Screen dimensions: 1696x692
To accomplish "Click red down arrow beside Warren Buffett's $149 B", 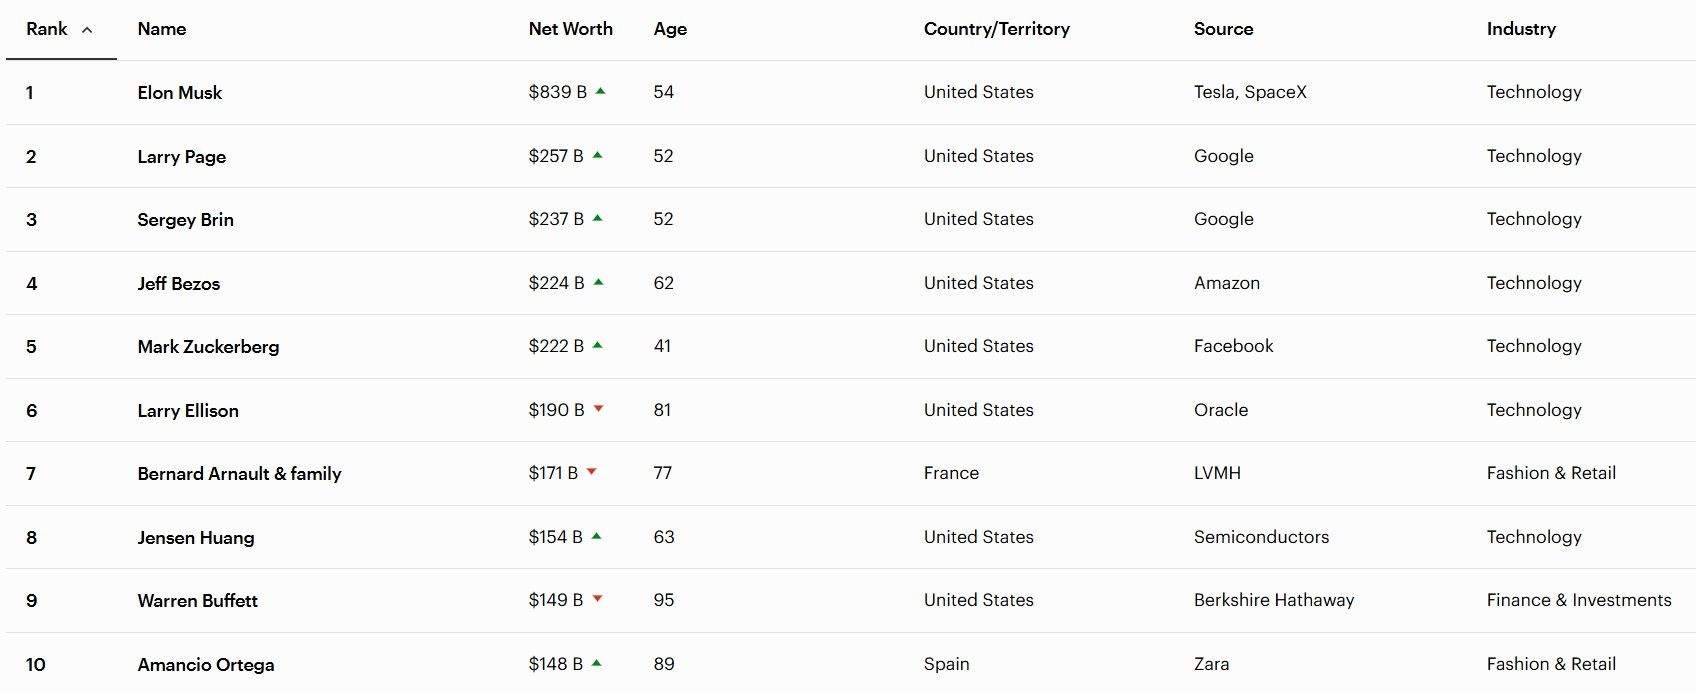I will coord(597,599).
